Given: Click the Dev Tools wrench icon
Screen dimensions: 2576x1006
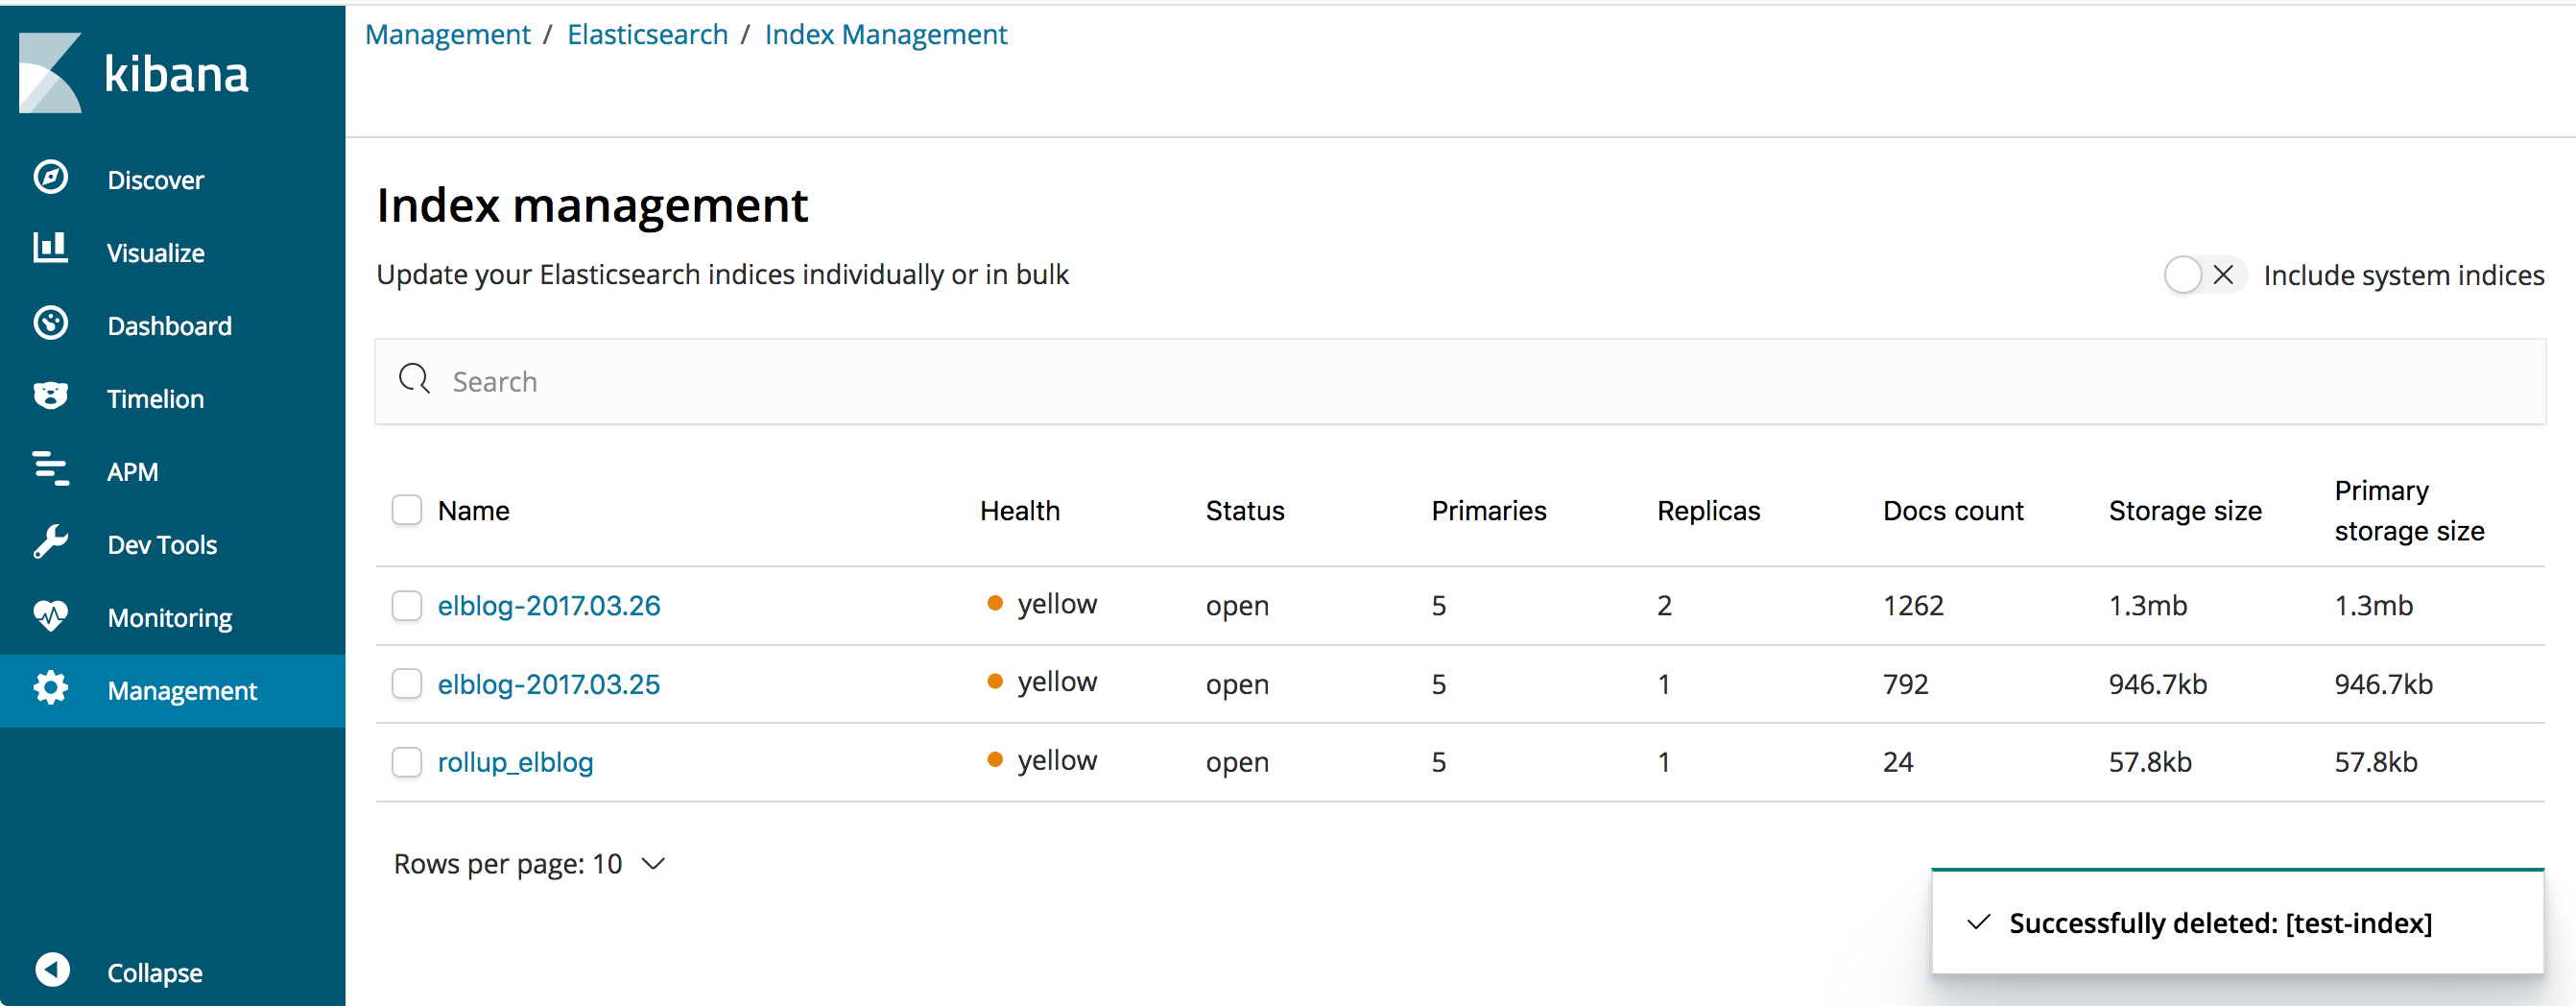Looking at the screenshot, I should pyautogui.click(x=51, y=542).
